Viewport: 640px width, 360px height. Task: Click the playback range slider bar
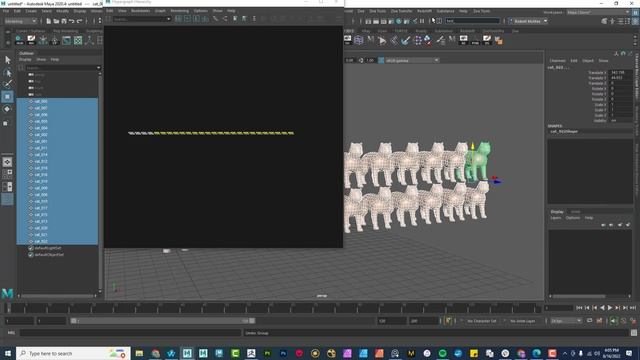(x=162, y=321)
